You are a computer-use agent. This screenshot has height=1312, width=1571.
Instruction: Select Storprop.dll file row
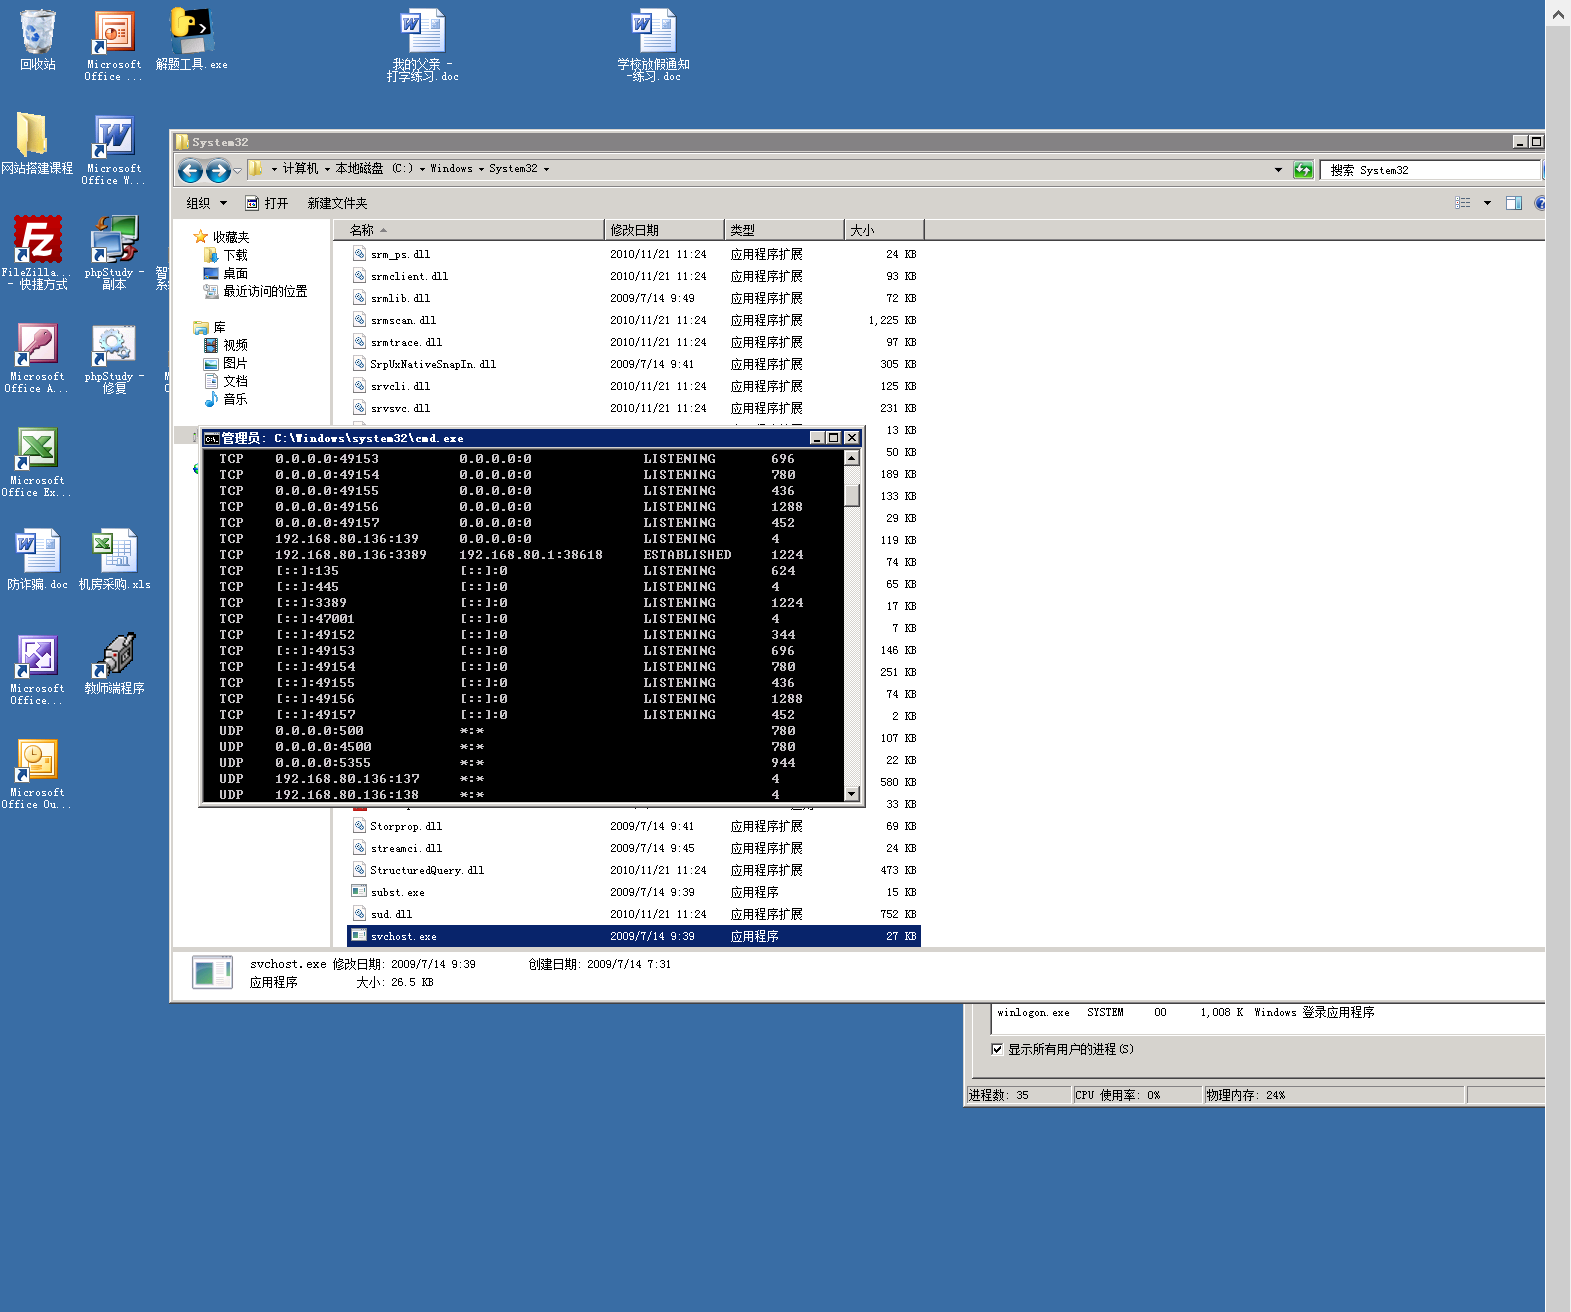coord(634,826)
